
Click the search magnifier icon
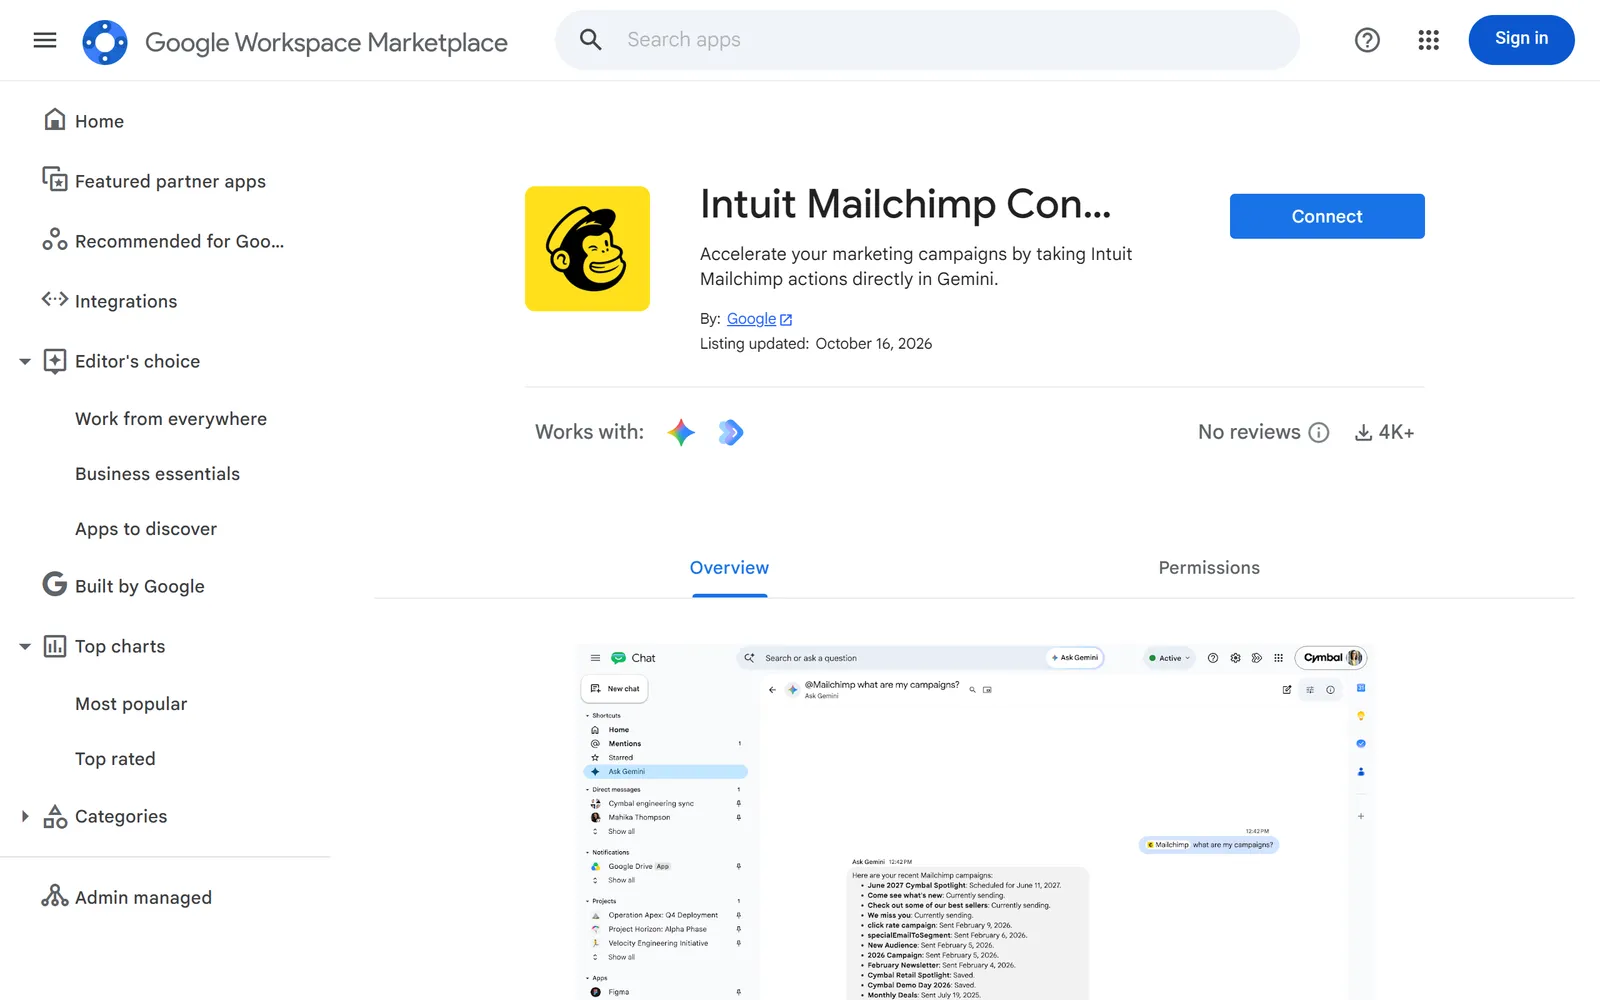[x=591, y=40]
